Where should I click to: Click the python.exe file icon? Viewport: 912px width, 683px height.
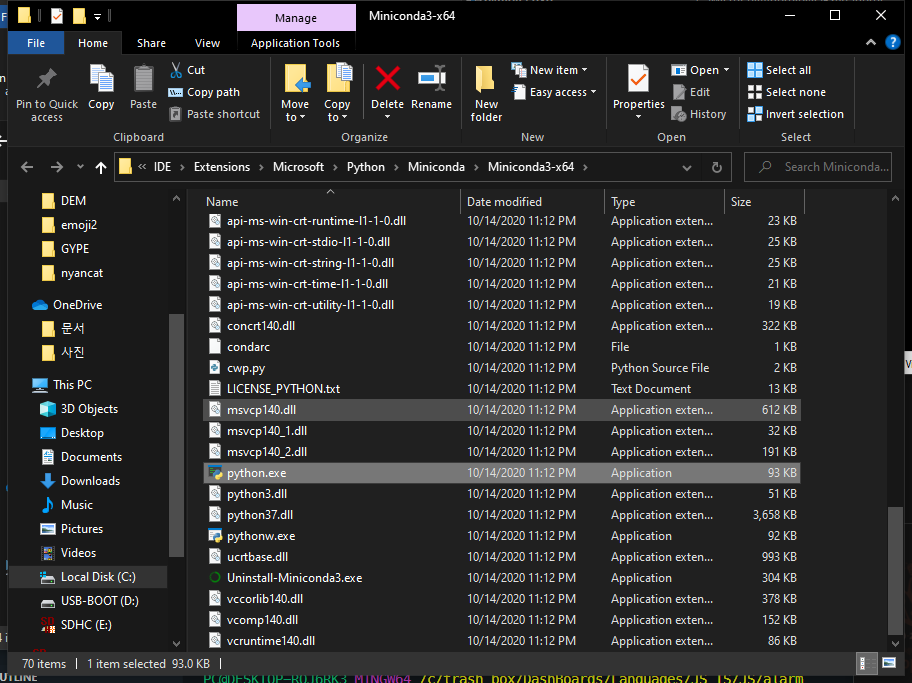215,473
